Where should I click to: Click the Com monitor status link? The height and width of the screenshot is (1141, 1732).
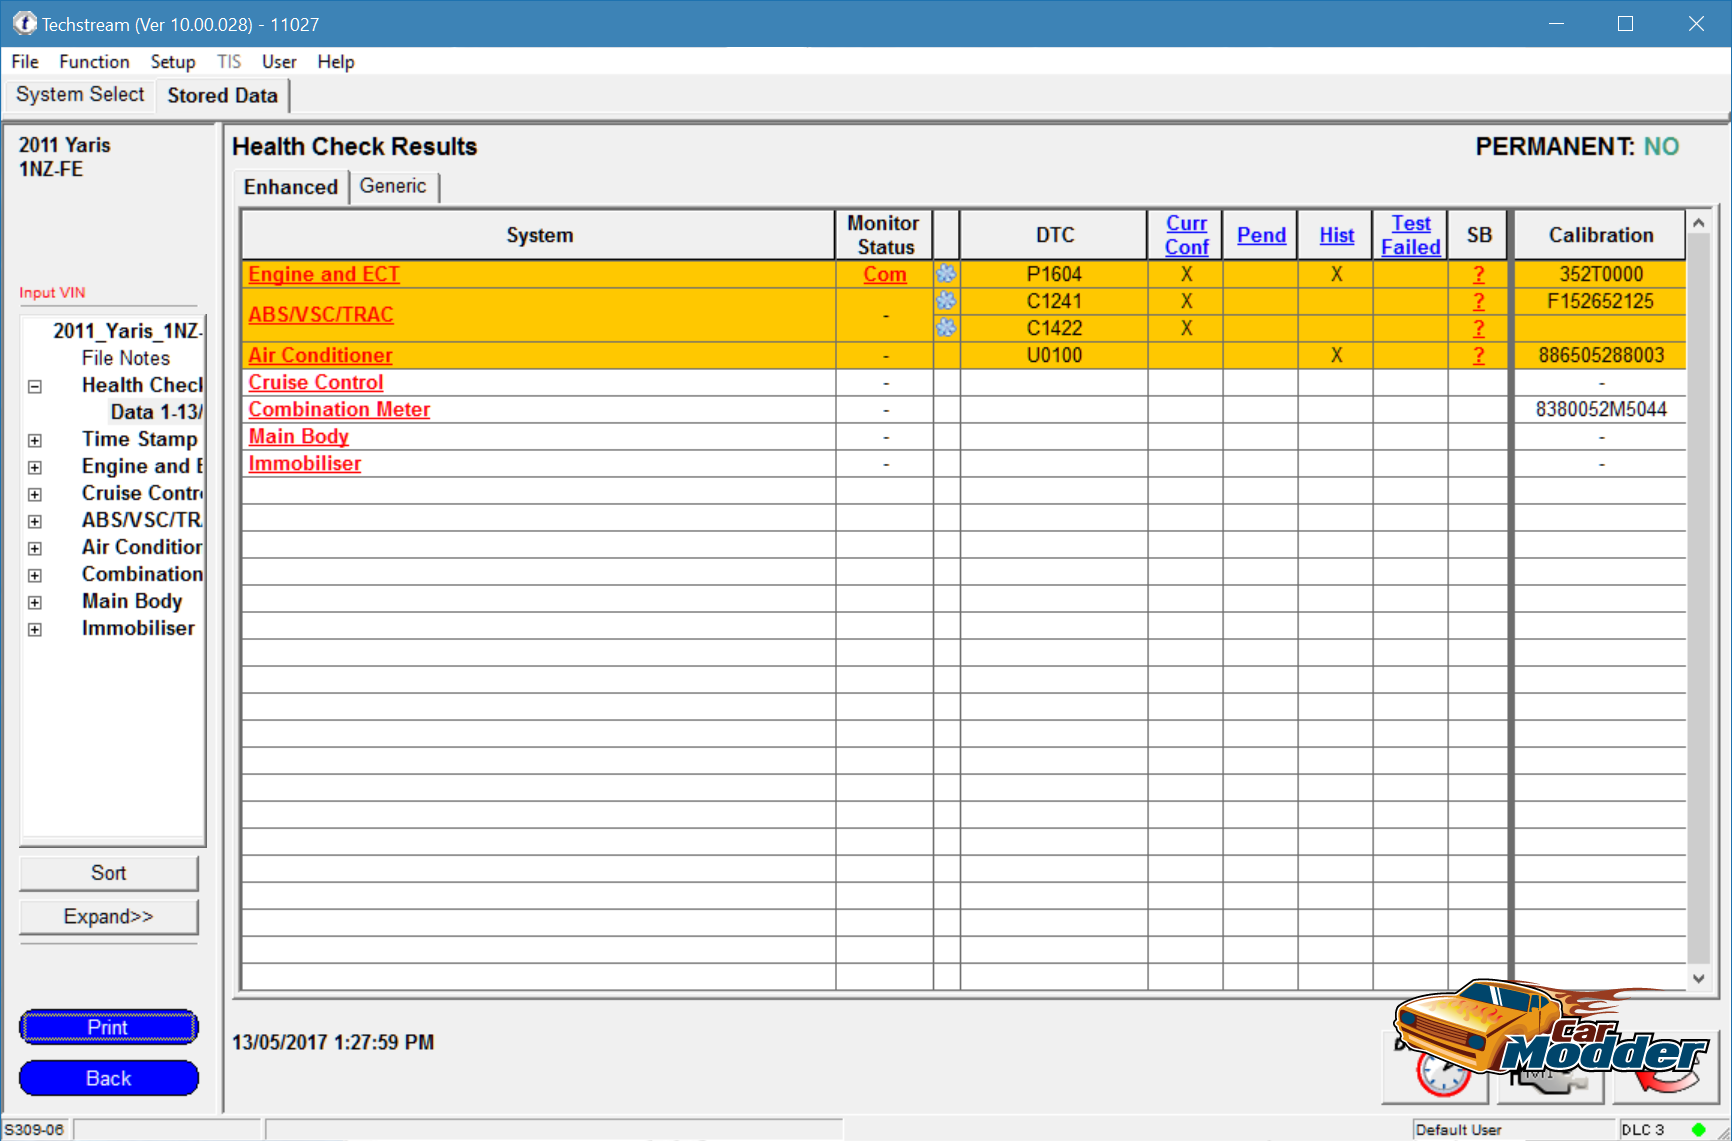(885, 274)
